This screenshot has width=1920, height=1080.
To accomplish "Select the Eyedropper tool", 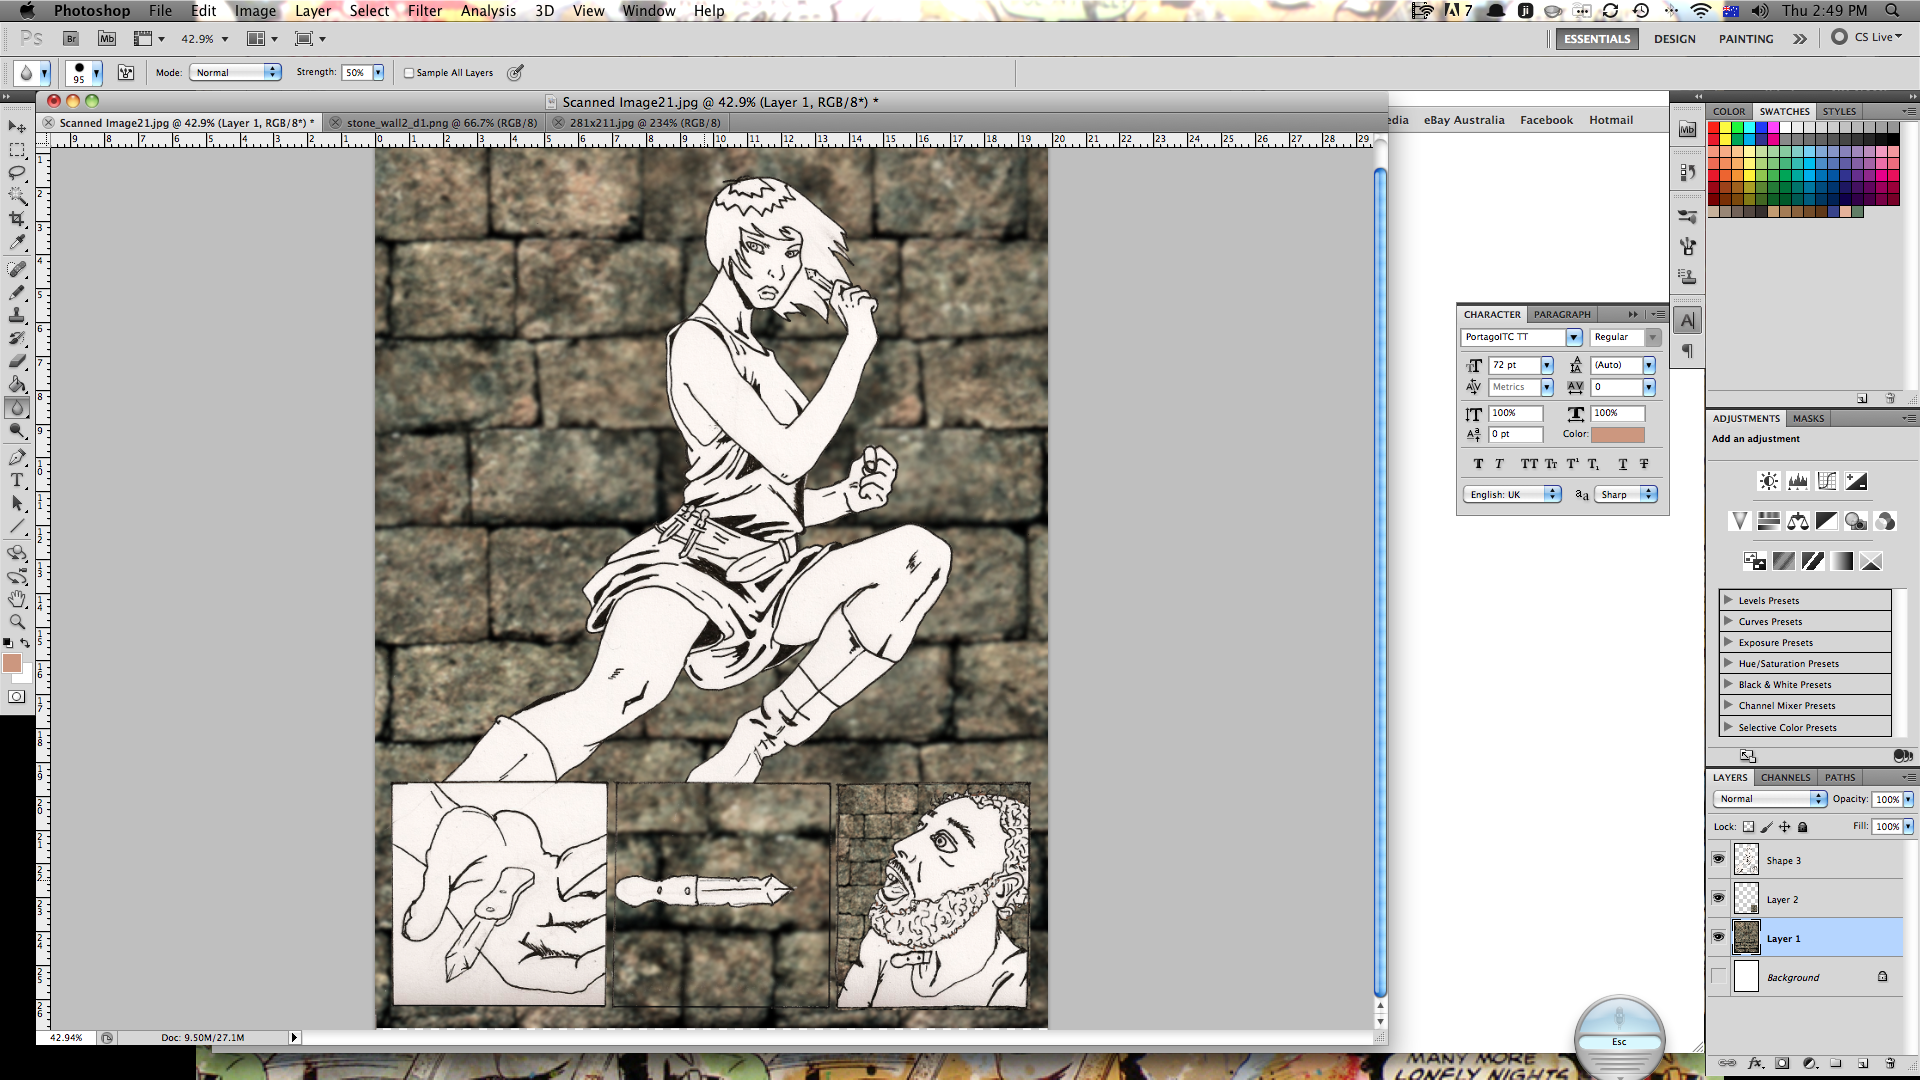I will click(17, 242).
